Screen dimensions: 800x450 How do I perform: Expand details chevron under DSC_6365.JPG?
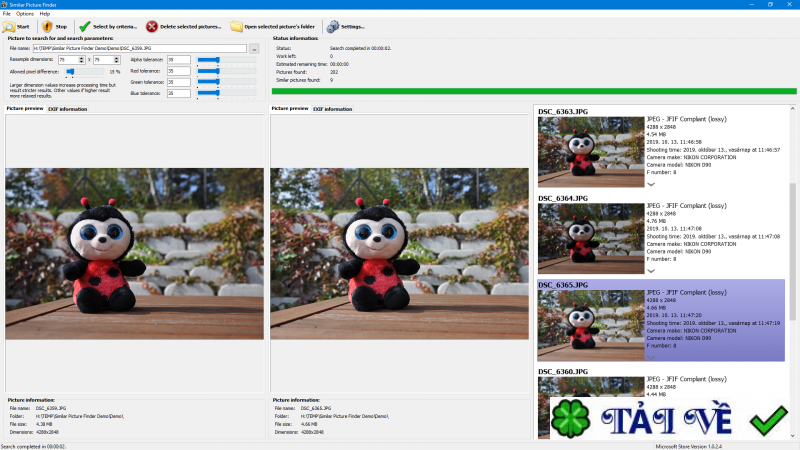651,356
